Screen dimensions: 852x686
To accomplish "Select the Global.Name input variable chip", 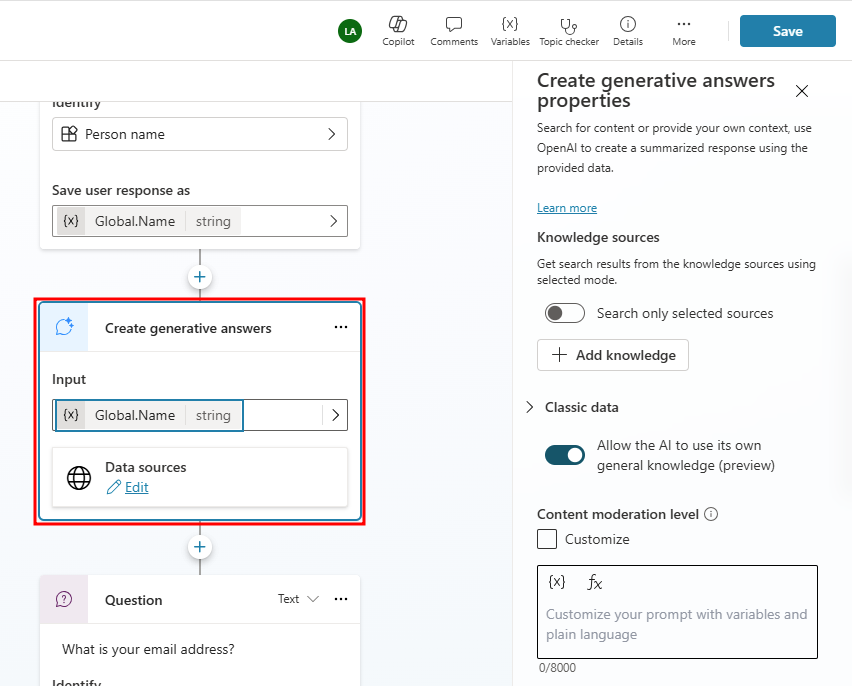I will (x=149, y=415).
